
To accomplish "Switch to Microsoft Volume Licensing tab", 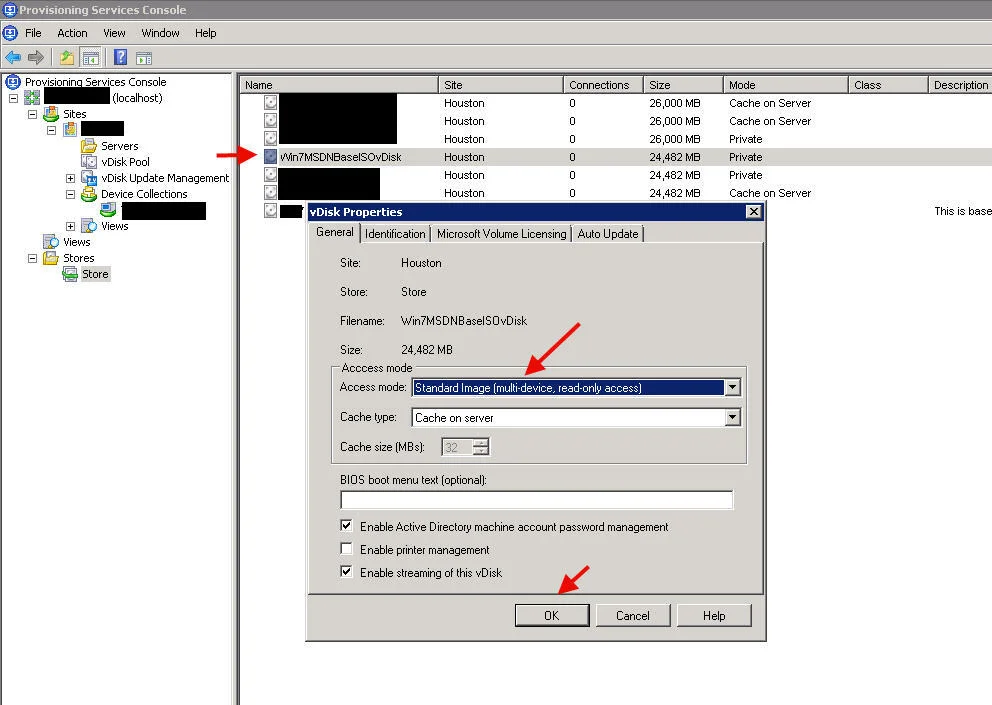I will [502, 234].
